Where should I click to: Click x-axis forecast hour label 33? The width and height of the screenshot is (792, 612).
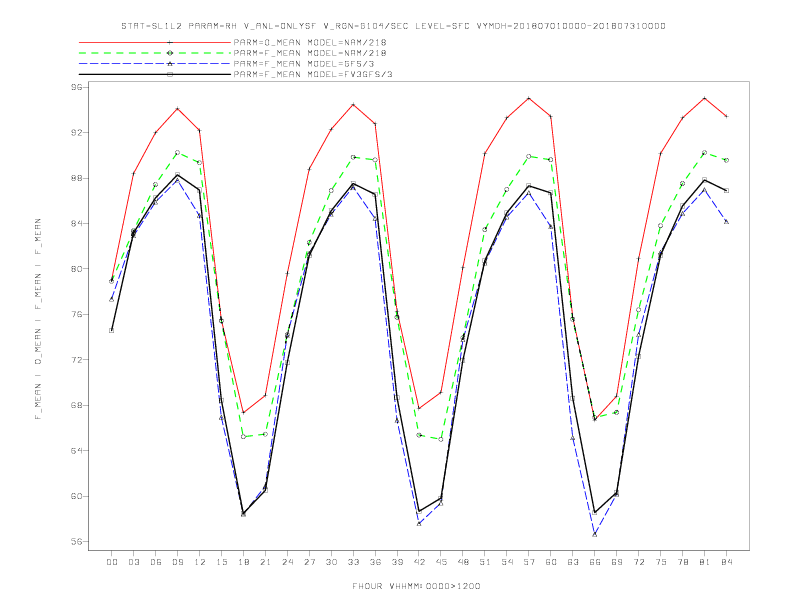coord(353,562)
